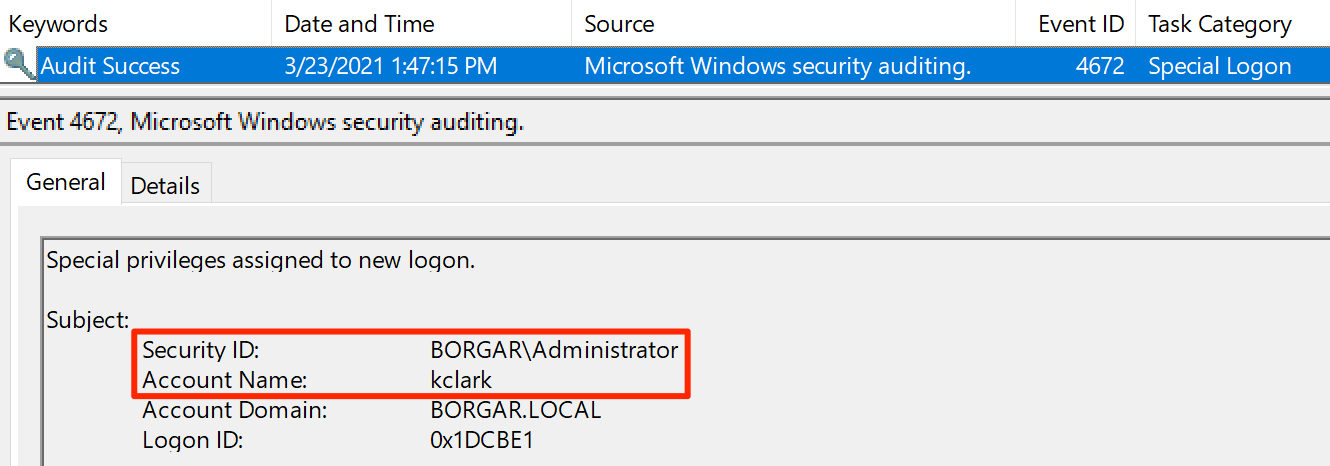Screen dimensions: 1330x466
Task: Click the event date 3/23/2021 1:47:15 PM
Action: click(391, 67)
